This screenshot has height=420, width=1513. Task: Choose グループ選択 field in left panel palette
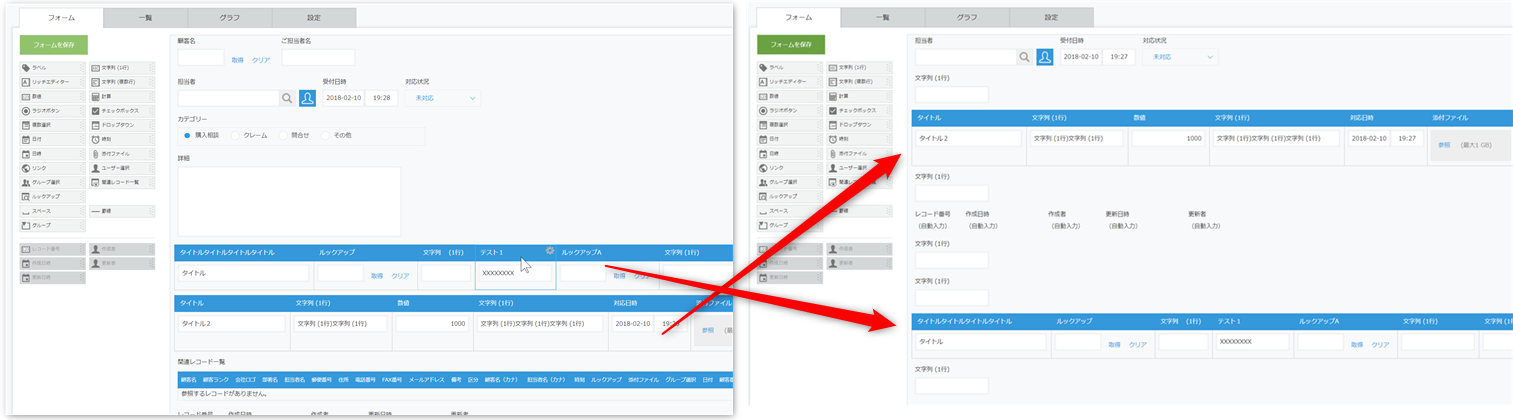tap(52, 182)
